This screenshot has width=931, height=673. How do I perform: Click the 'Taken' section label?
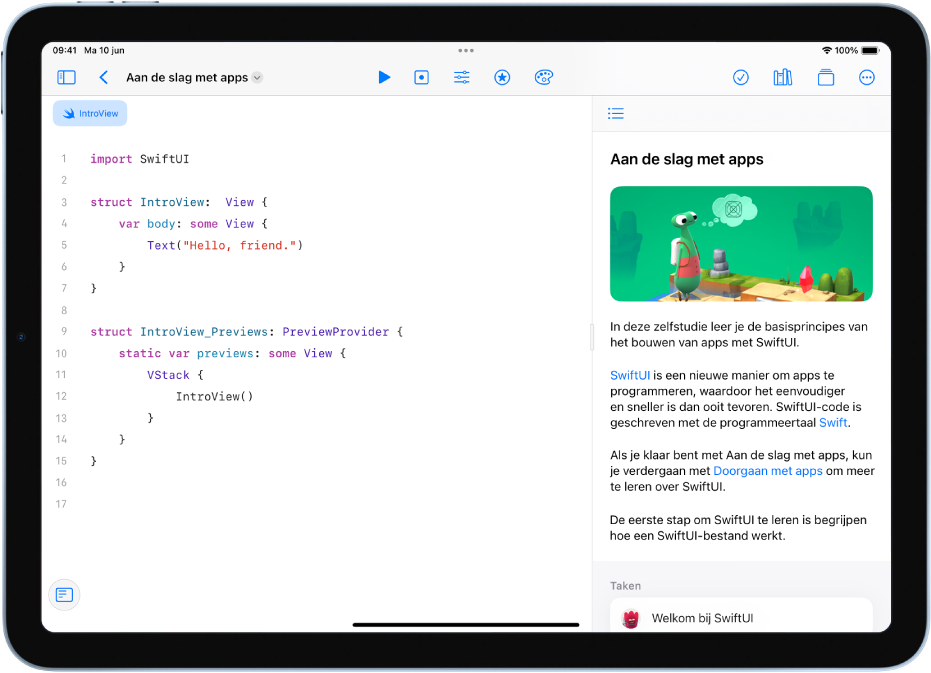pos(625,586)
